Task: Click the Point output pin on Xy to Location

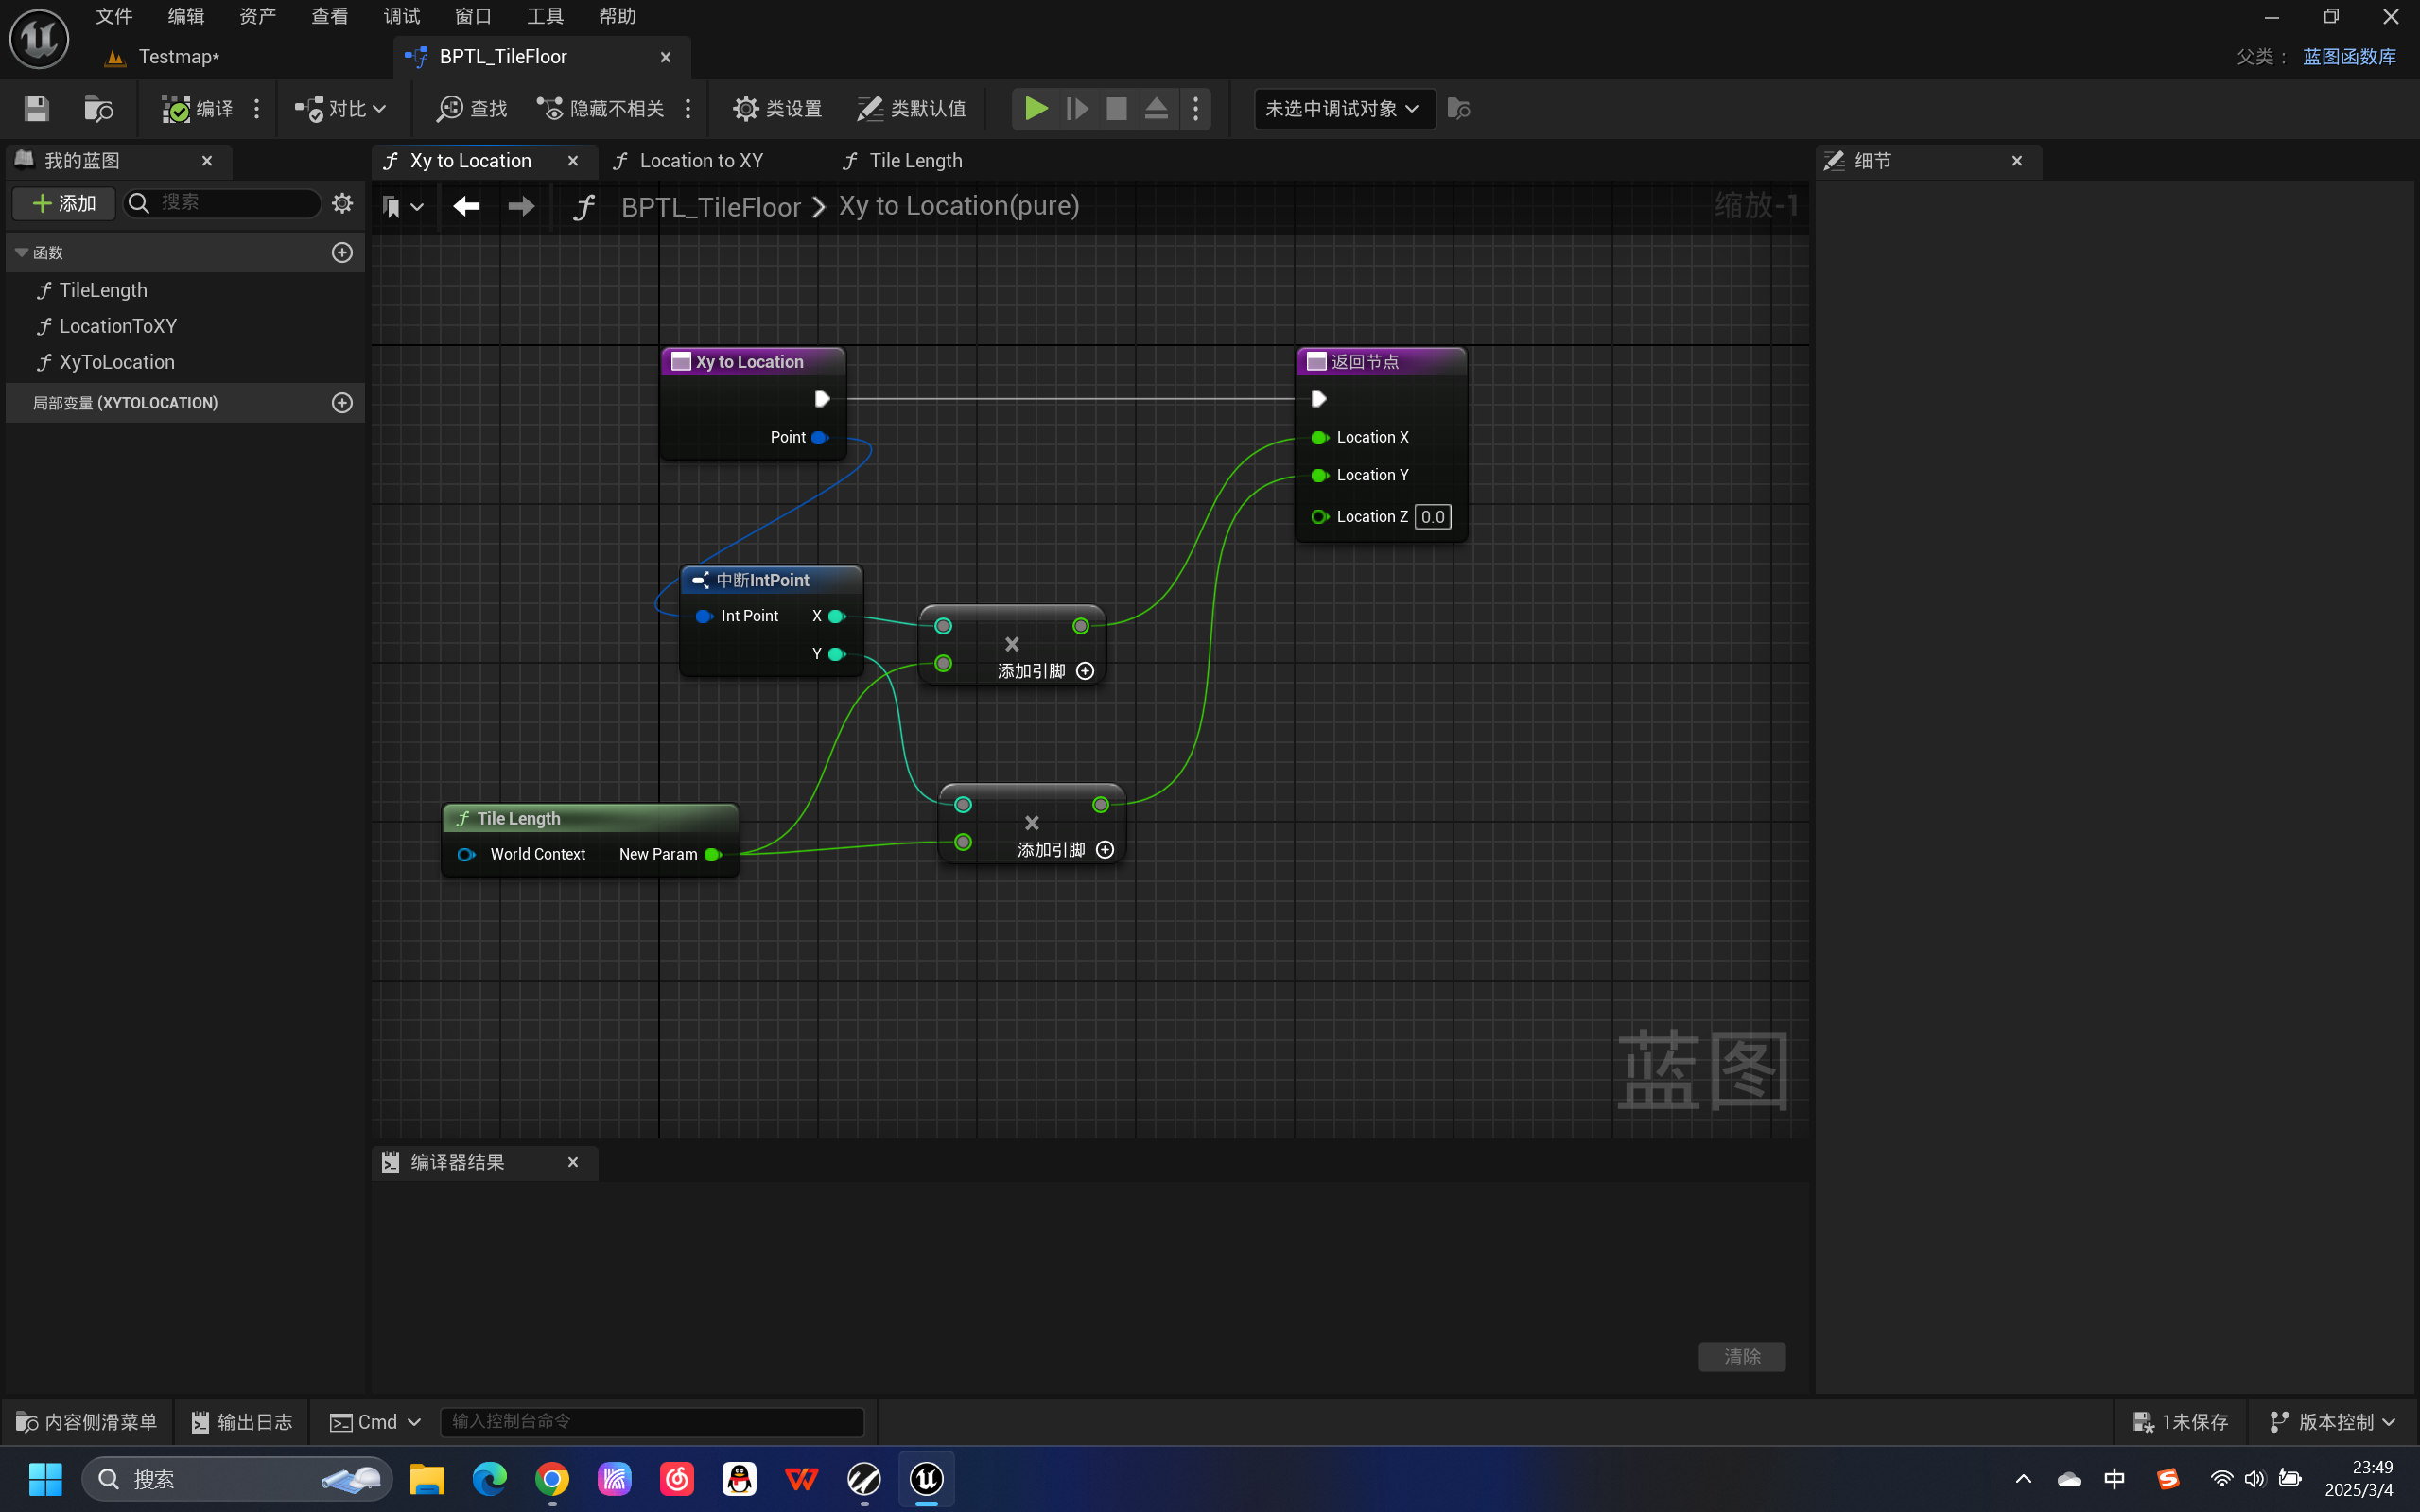Action: click(820, 437)
